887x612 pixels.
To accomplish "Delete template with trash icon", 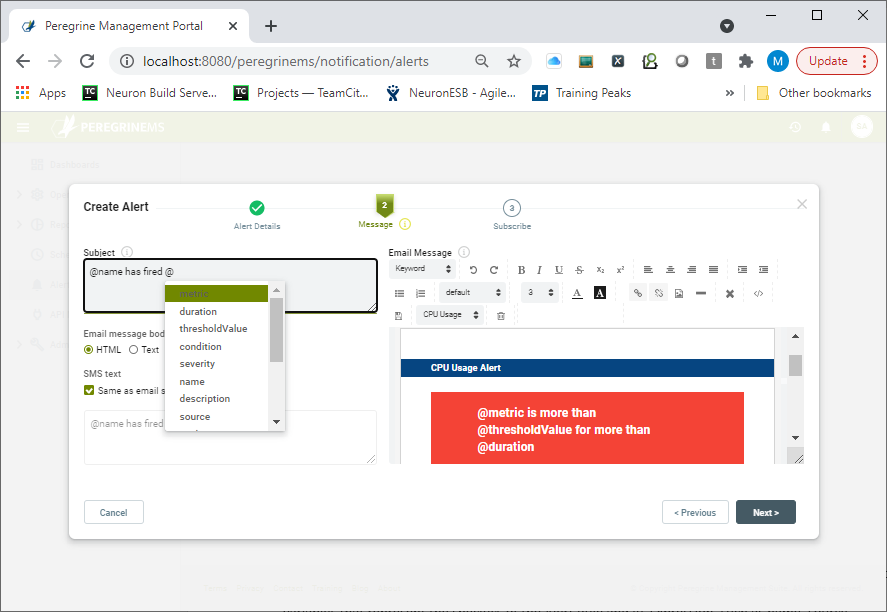I will [501, 316].
